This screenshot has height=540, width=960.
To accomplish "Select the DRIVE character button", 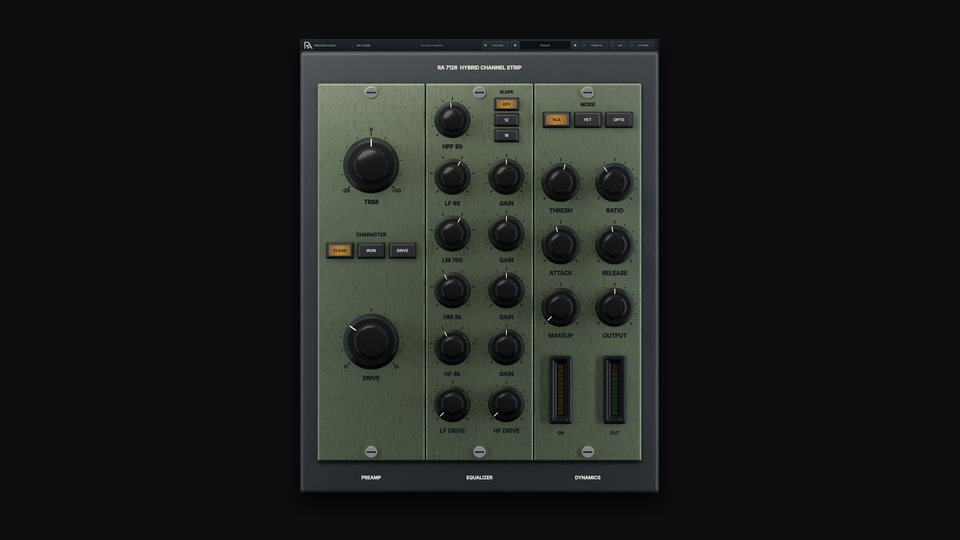I will pos(402,250).
